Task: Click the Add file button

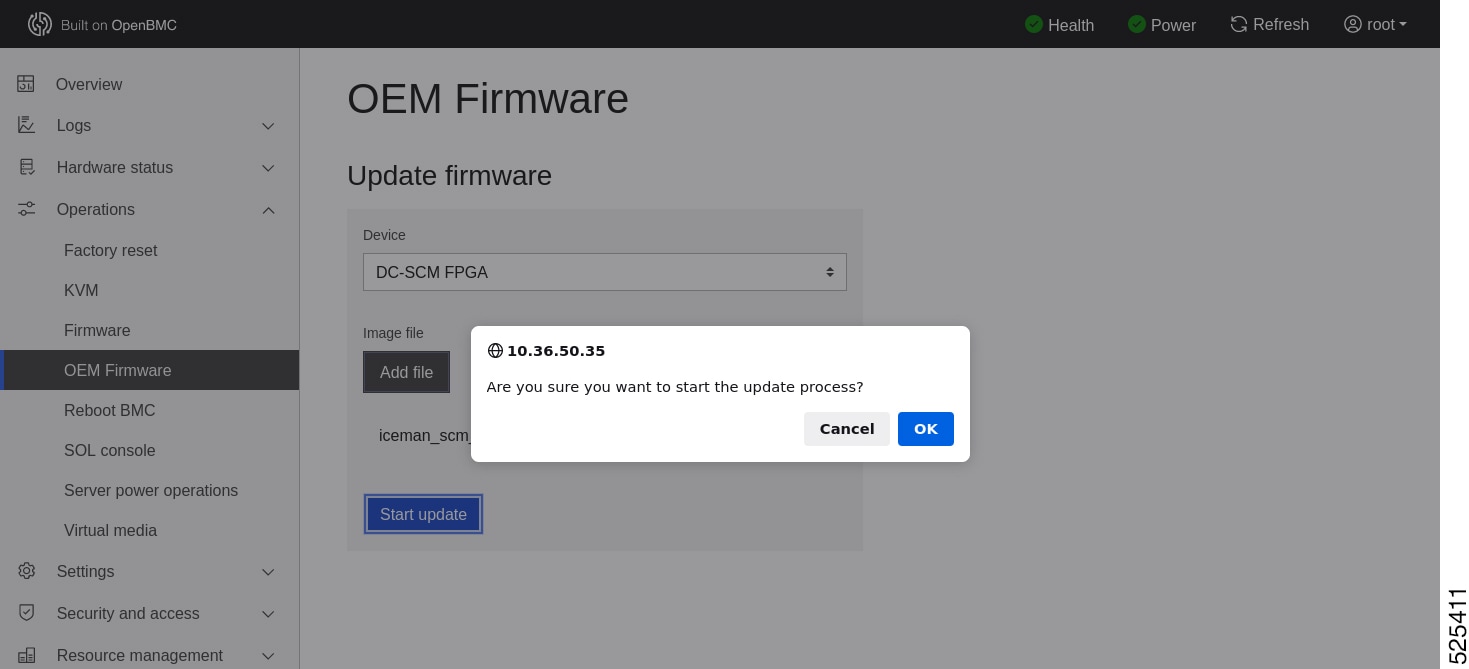Action: point(406,372)
